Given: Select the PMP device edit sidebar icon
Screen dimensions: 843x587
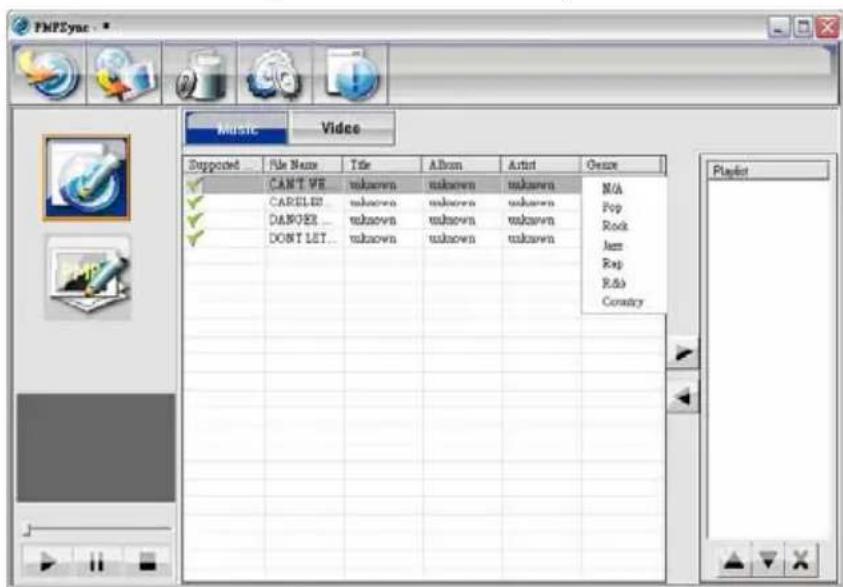Looking at the screenshot, I should (88, 276).
